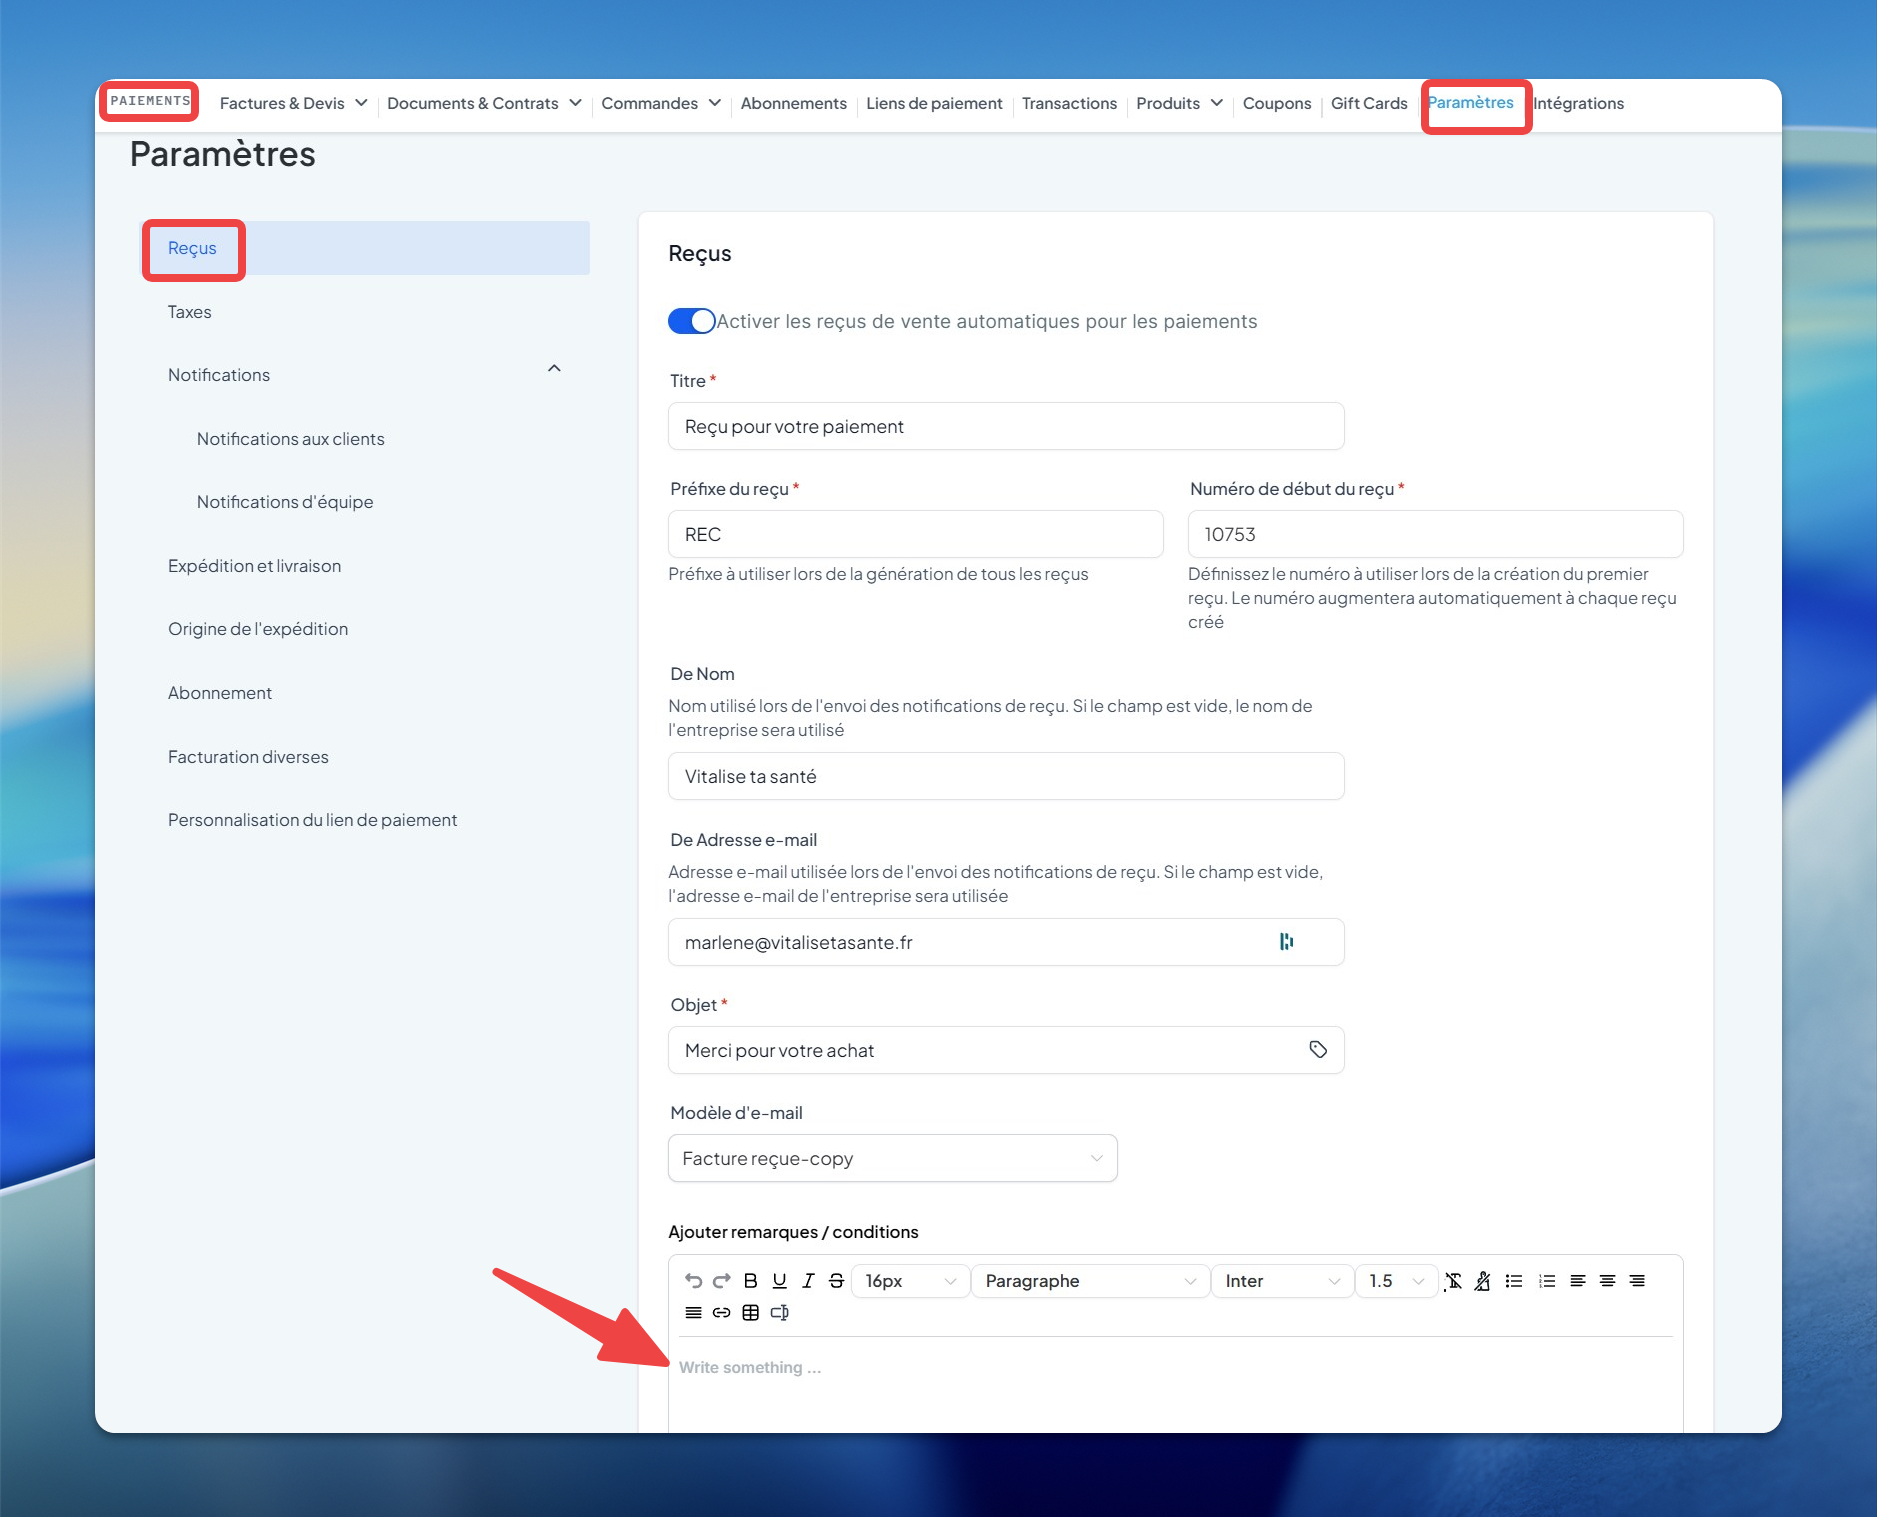Align text to the right

pos(1637,1281)
